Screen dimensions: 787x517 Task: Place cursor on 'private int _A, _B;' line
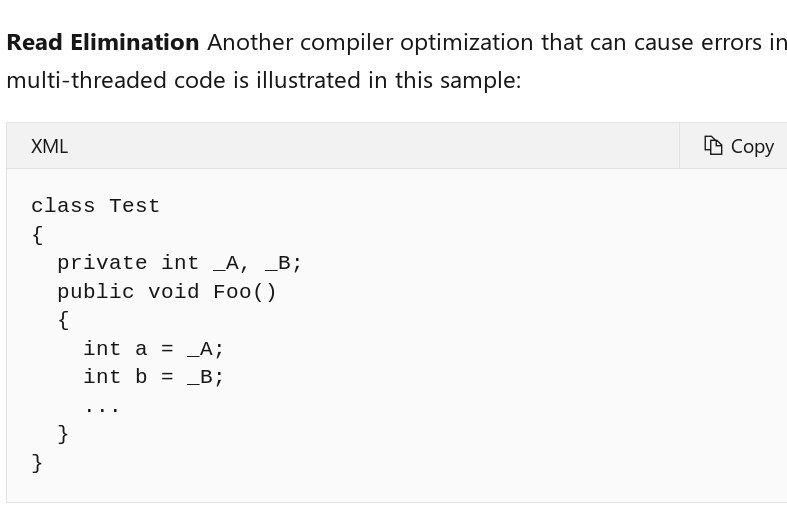click(x=179, y=263)
